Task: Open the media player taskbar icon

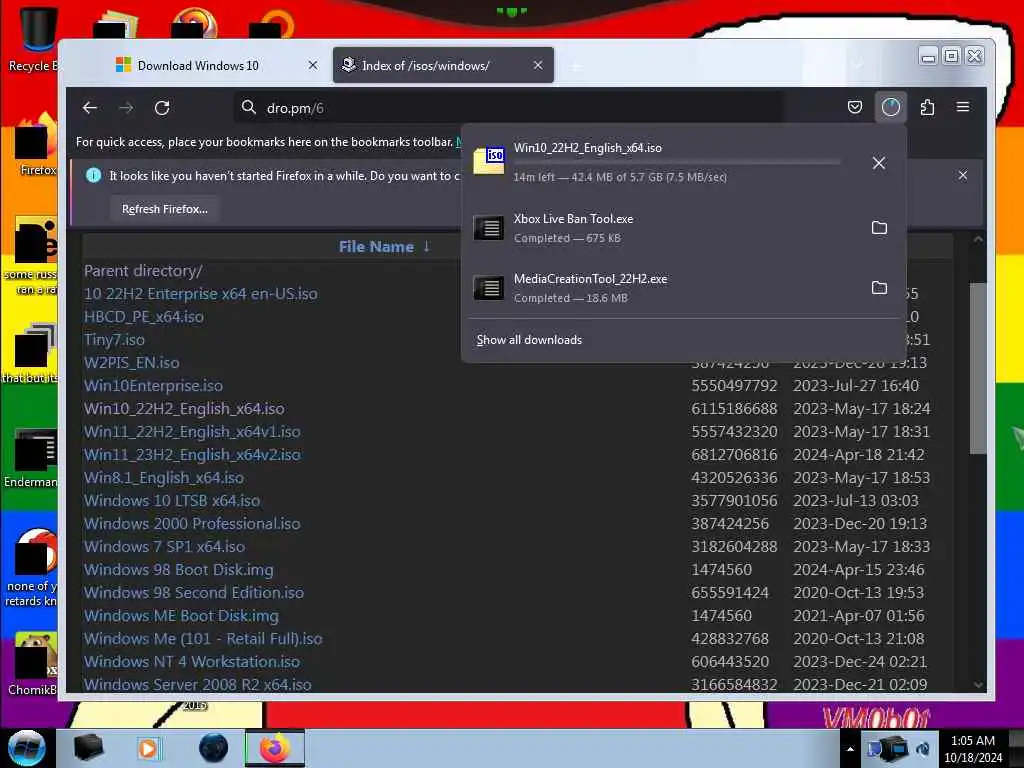Action: (148, 748)
